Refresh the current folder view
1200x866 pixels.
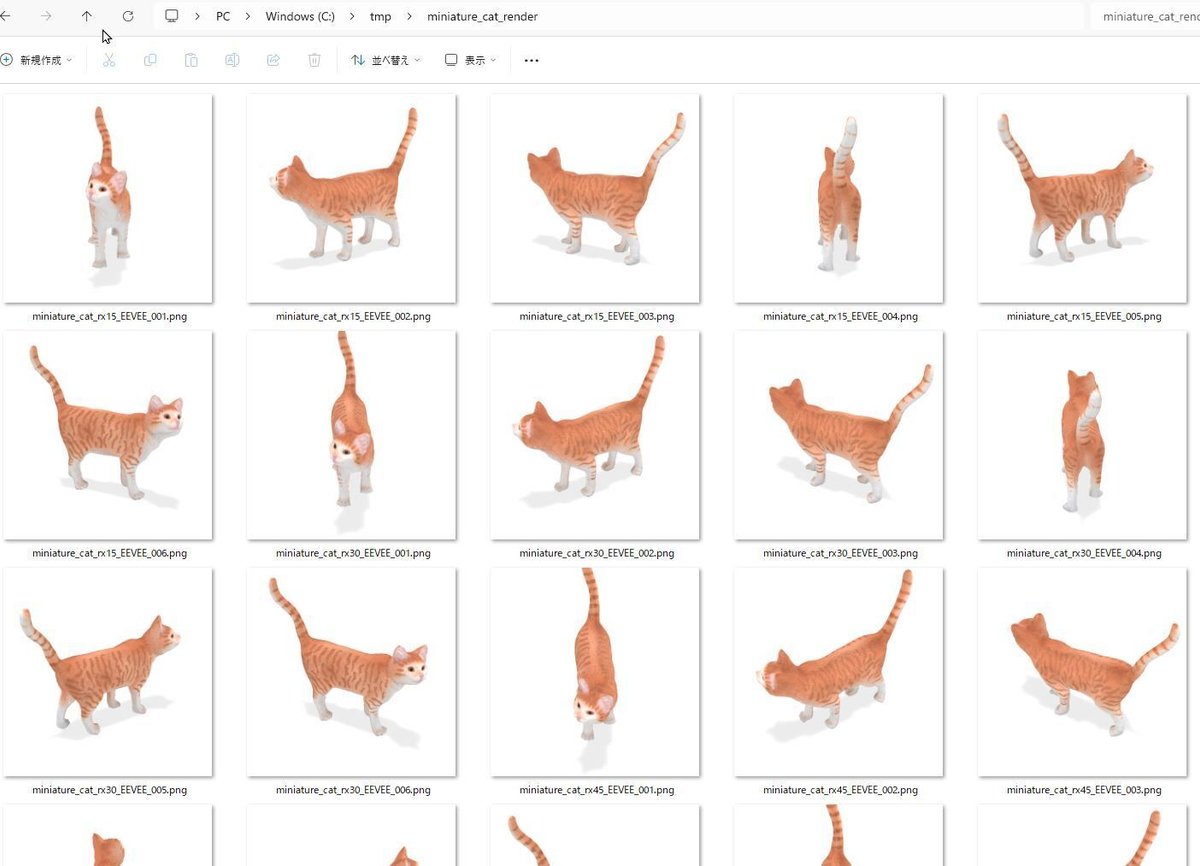(x=128, y=16)
